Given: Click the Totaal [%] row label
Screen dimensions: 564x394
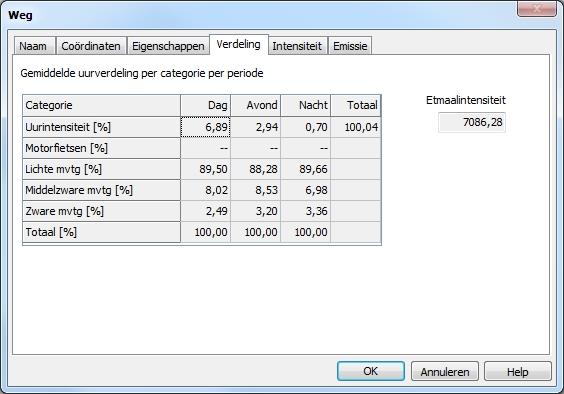Looking at the screenshot, I should (101, 232).
